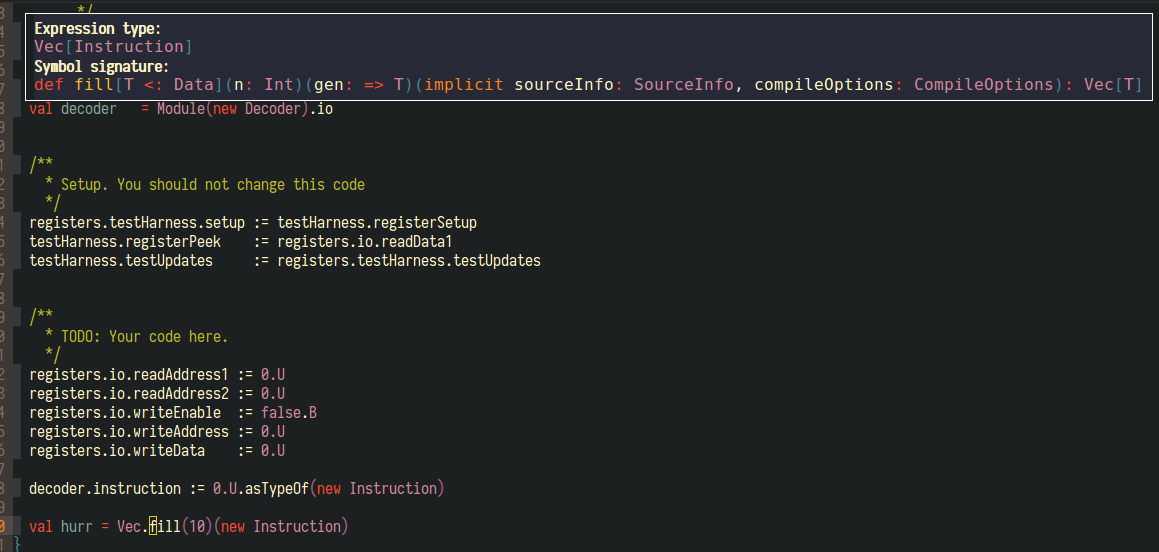Click 'def fill' in the symbol signature
This screenshot has height=552, width=1159.
pyautogui.click(x=72, y=85)
